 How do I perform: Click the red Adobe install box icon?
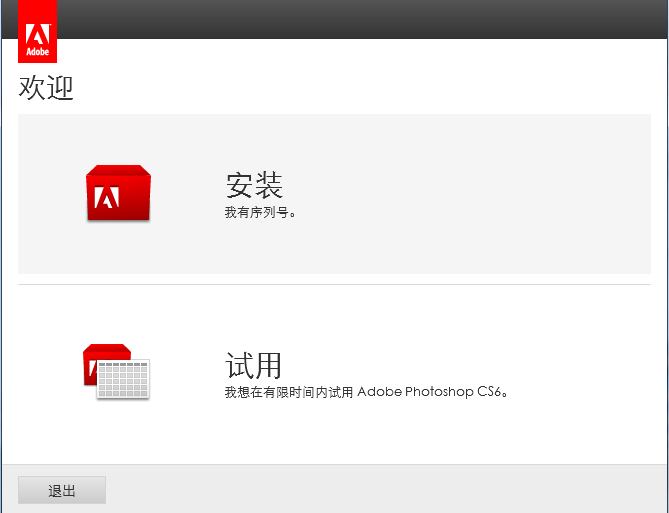(x=118, y=193)
